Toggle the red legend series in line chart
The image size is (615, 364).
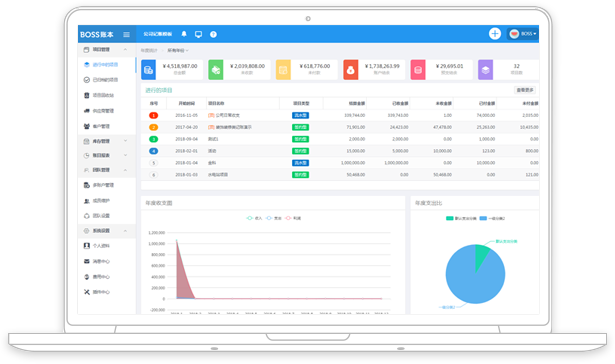(293, 218)
